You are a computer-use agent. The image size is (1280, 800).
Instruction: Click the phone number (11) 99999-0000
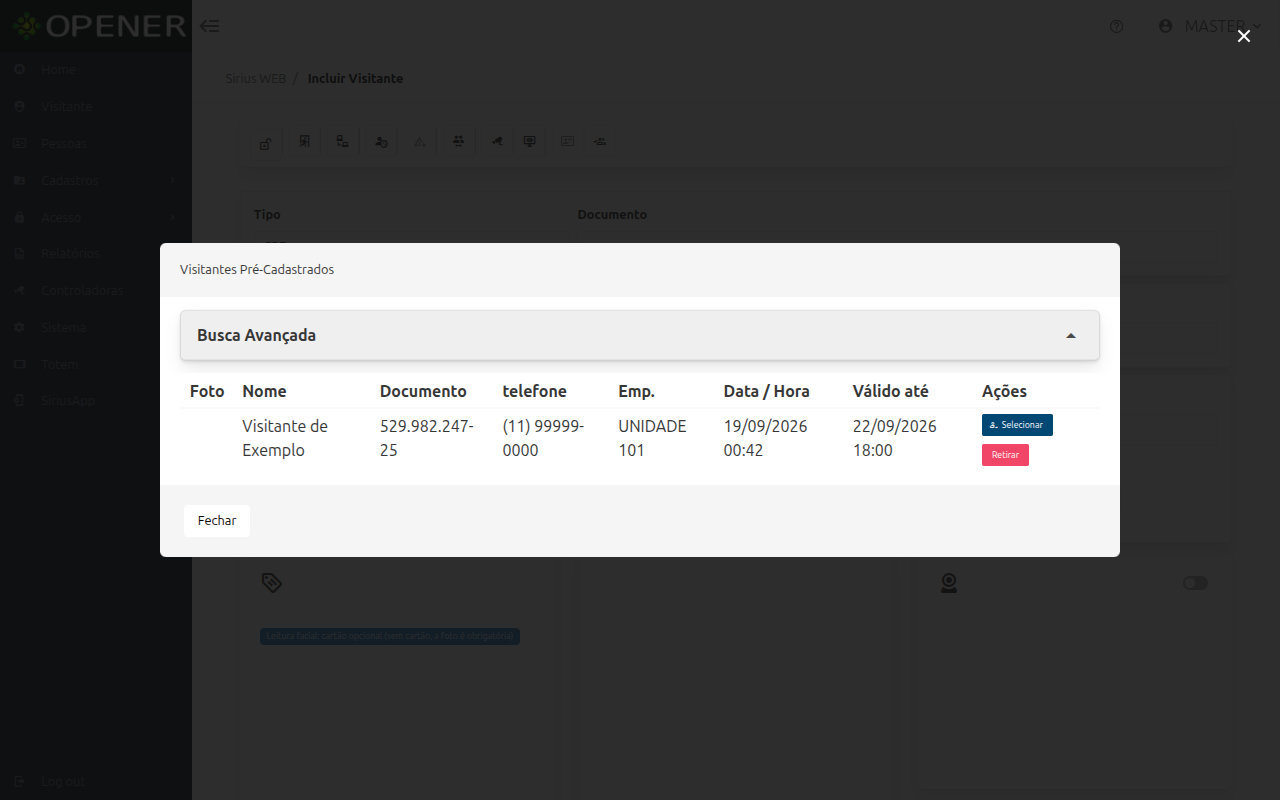coord(543,438)
